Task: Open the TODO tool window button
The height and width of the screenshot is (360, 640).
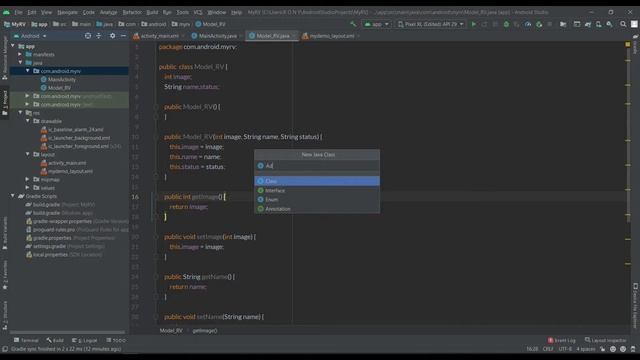Action: [116, 340]
